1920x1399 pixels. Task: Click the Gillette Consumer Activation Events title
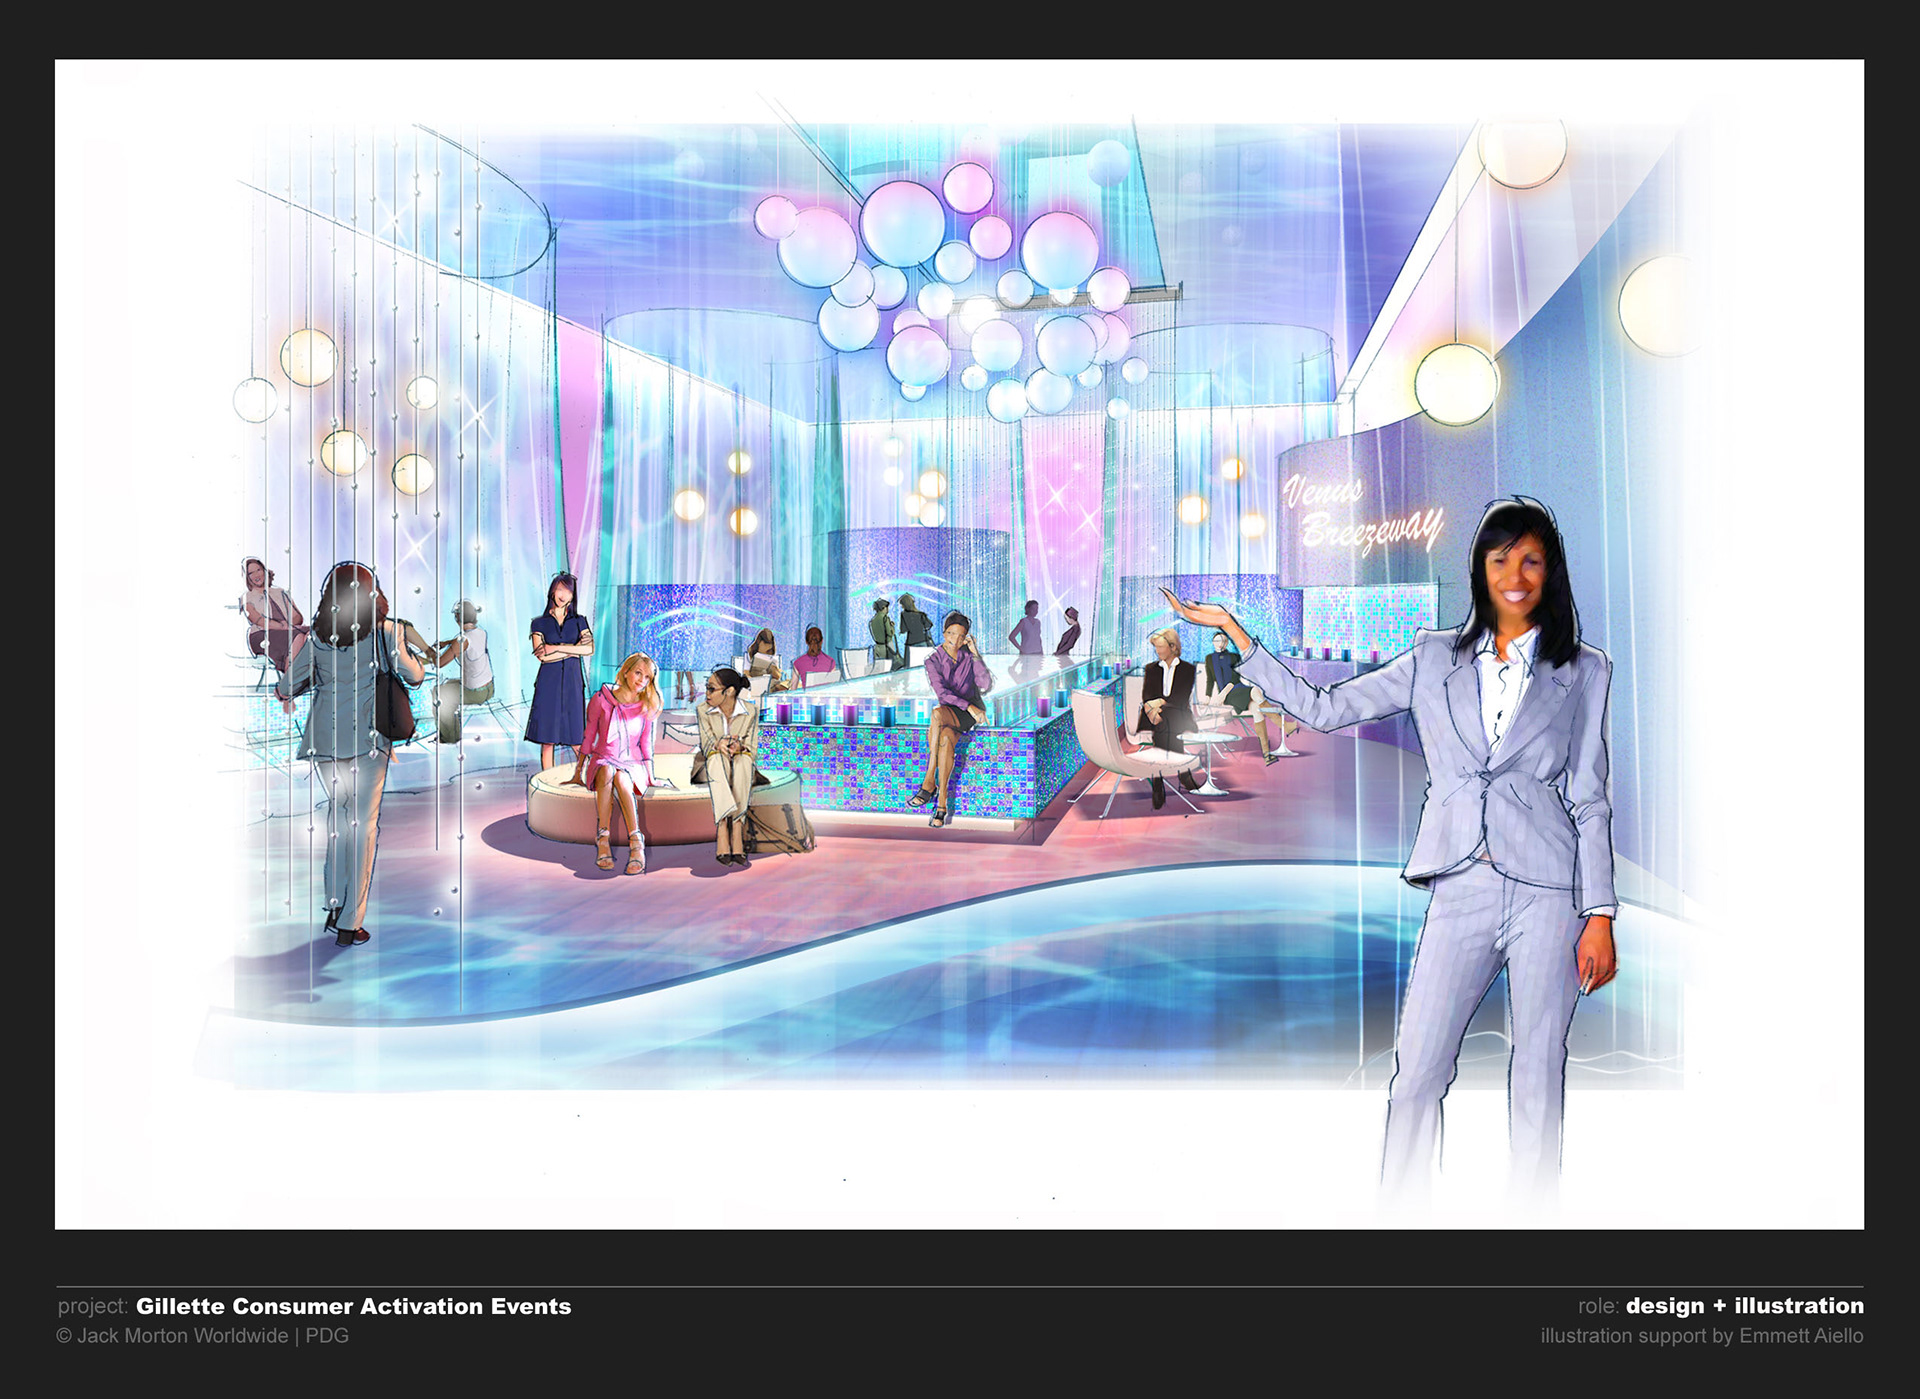pos(353,1306)
